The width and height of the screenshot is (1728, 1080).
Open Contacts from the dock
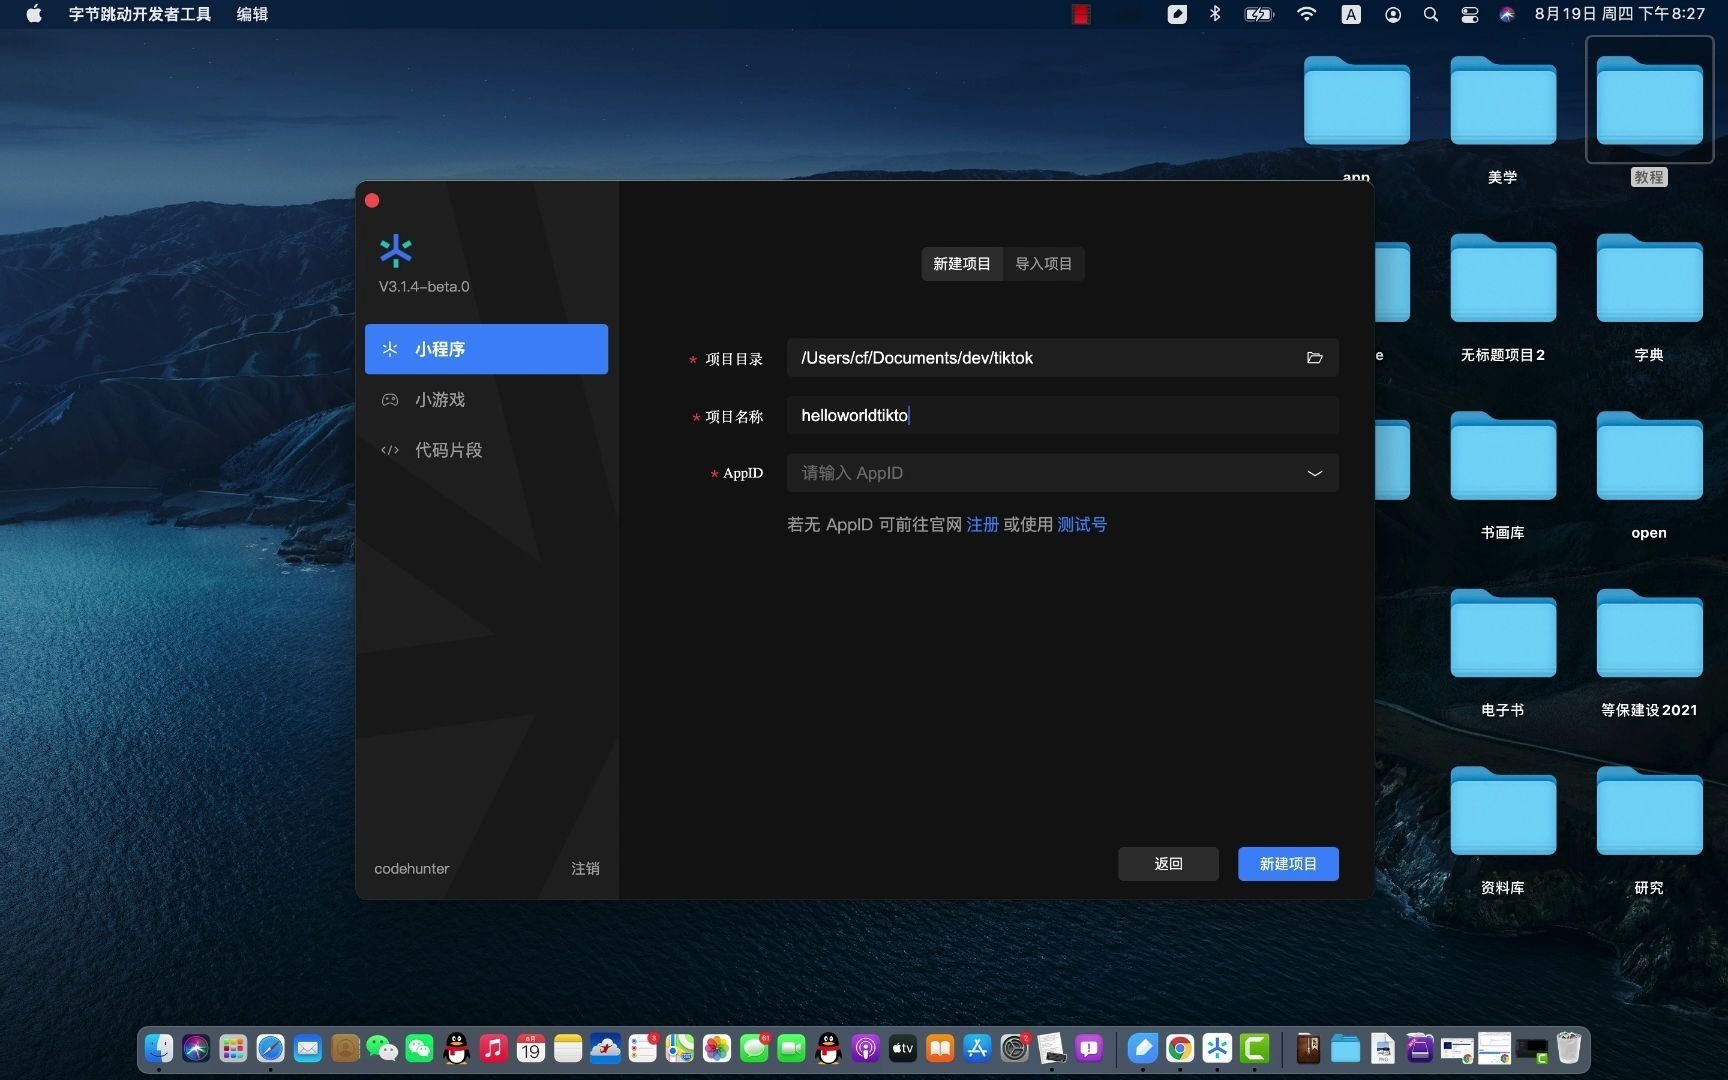click(x=345, y=1048)
